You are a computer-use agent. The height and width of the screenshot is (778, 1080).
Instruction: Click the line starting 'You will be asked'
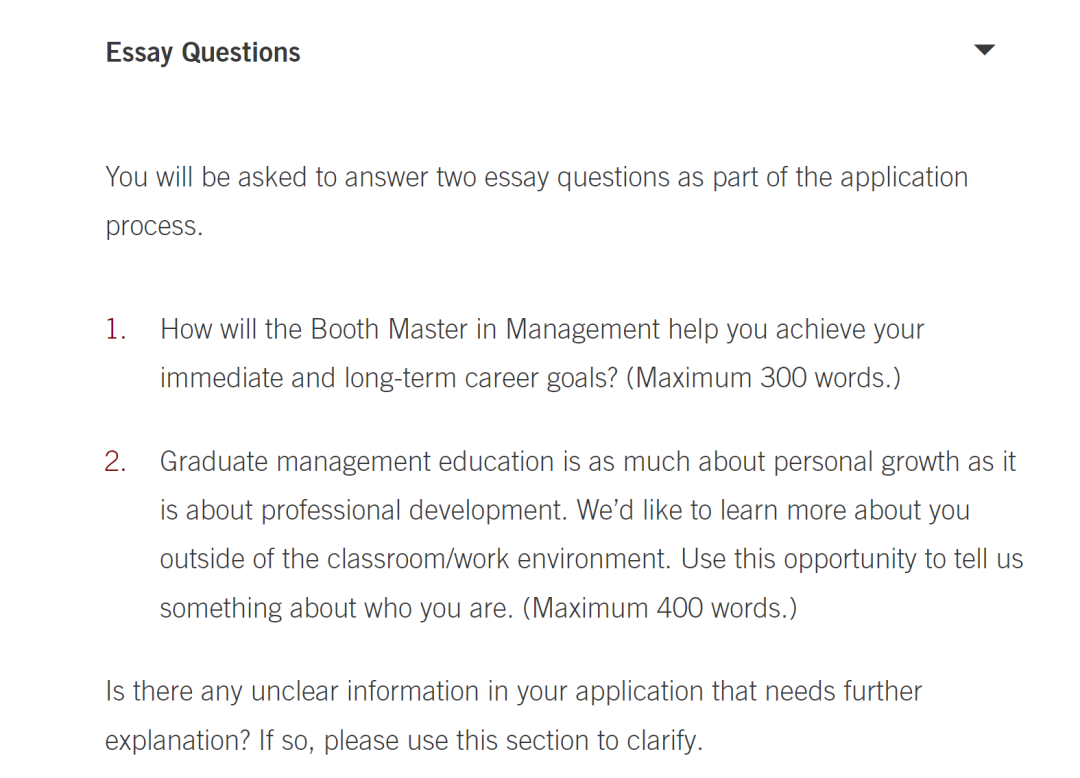pos(537,178)
